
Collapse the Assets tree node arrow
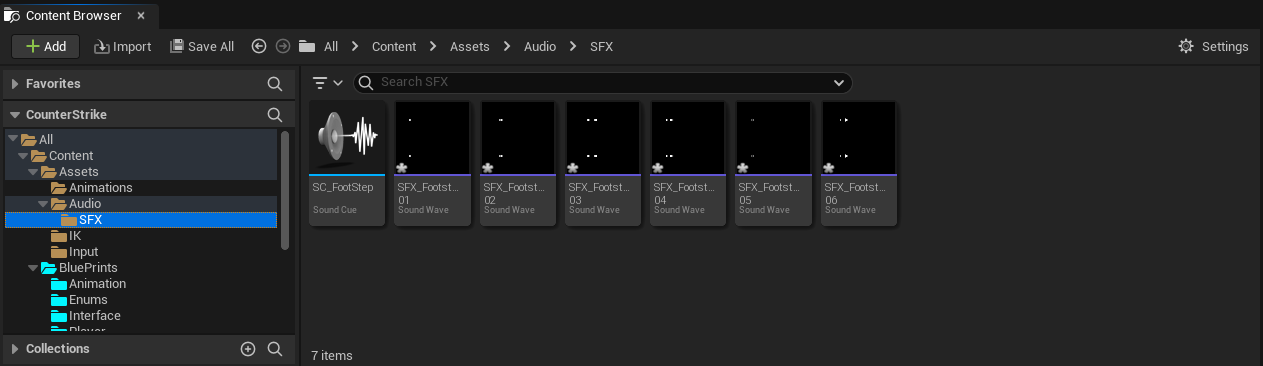coord(34,172)
